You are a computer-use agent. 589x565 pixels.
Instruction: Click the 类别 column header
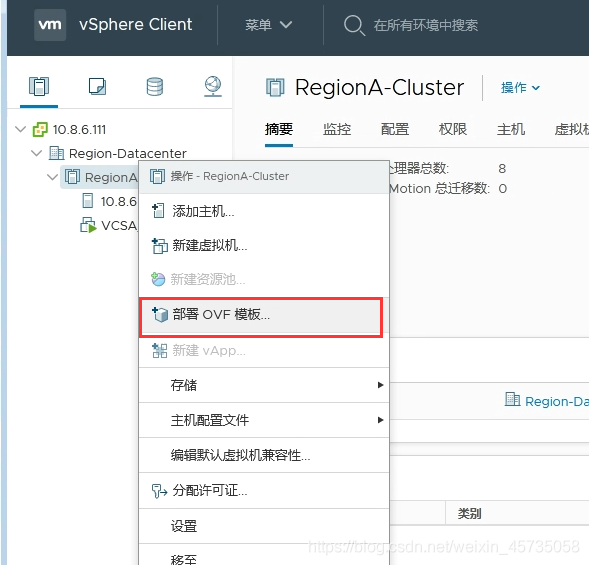(469, 513)
